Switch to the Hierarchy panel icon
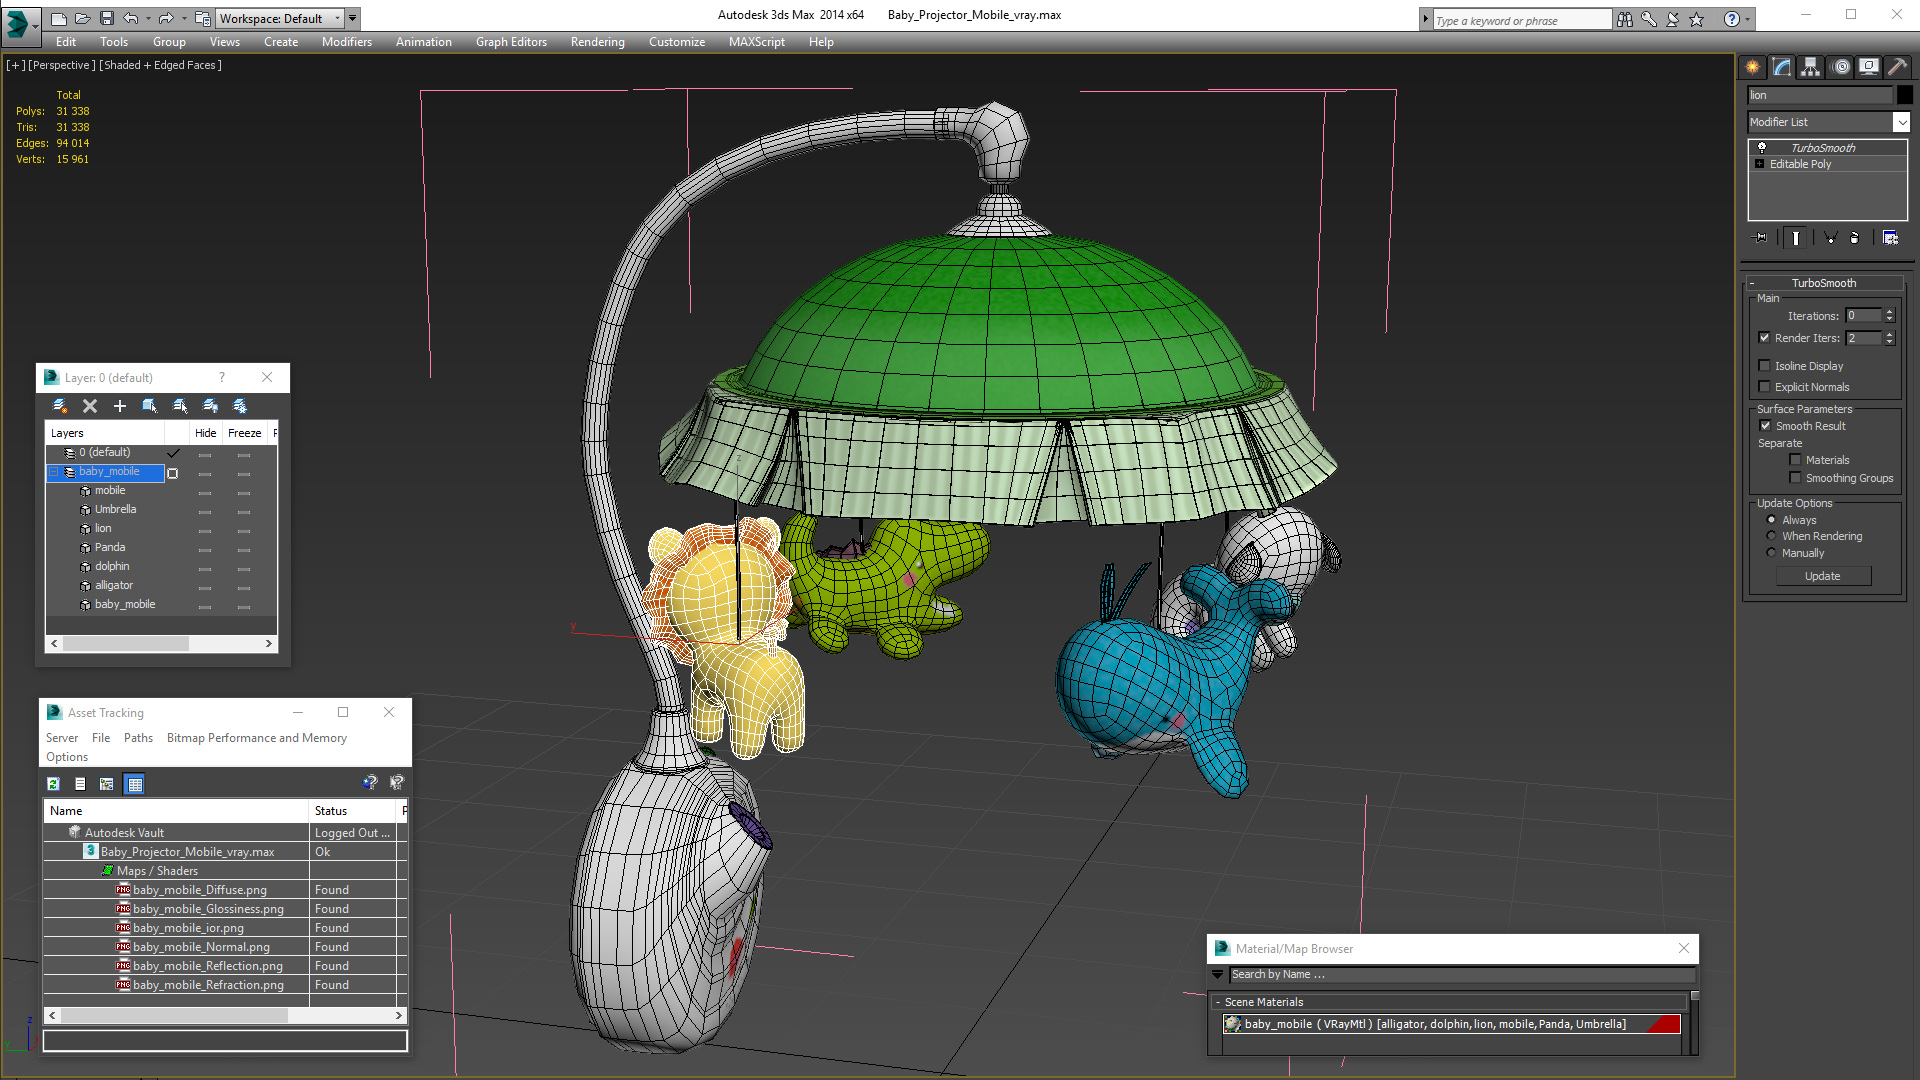The image size is (1920, 1080). tap(1811, 67)
